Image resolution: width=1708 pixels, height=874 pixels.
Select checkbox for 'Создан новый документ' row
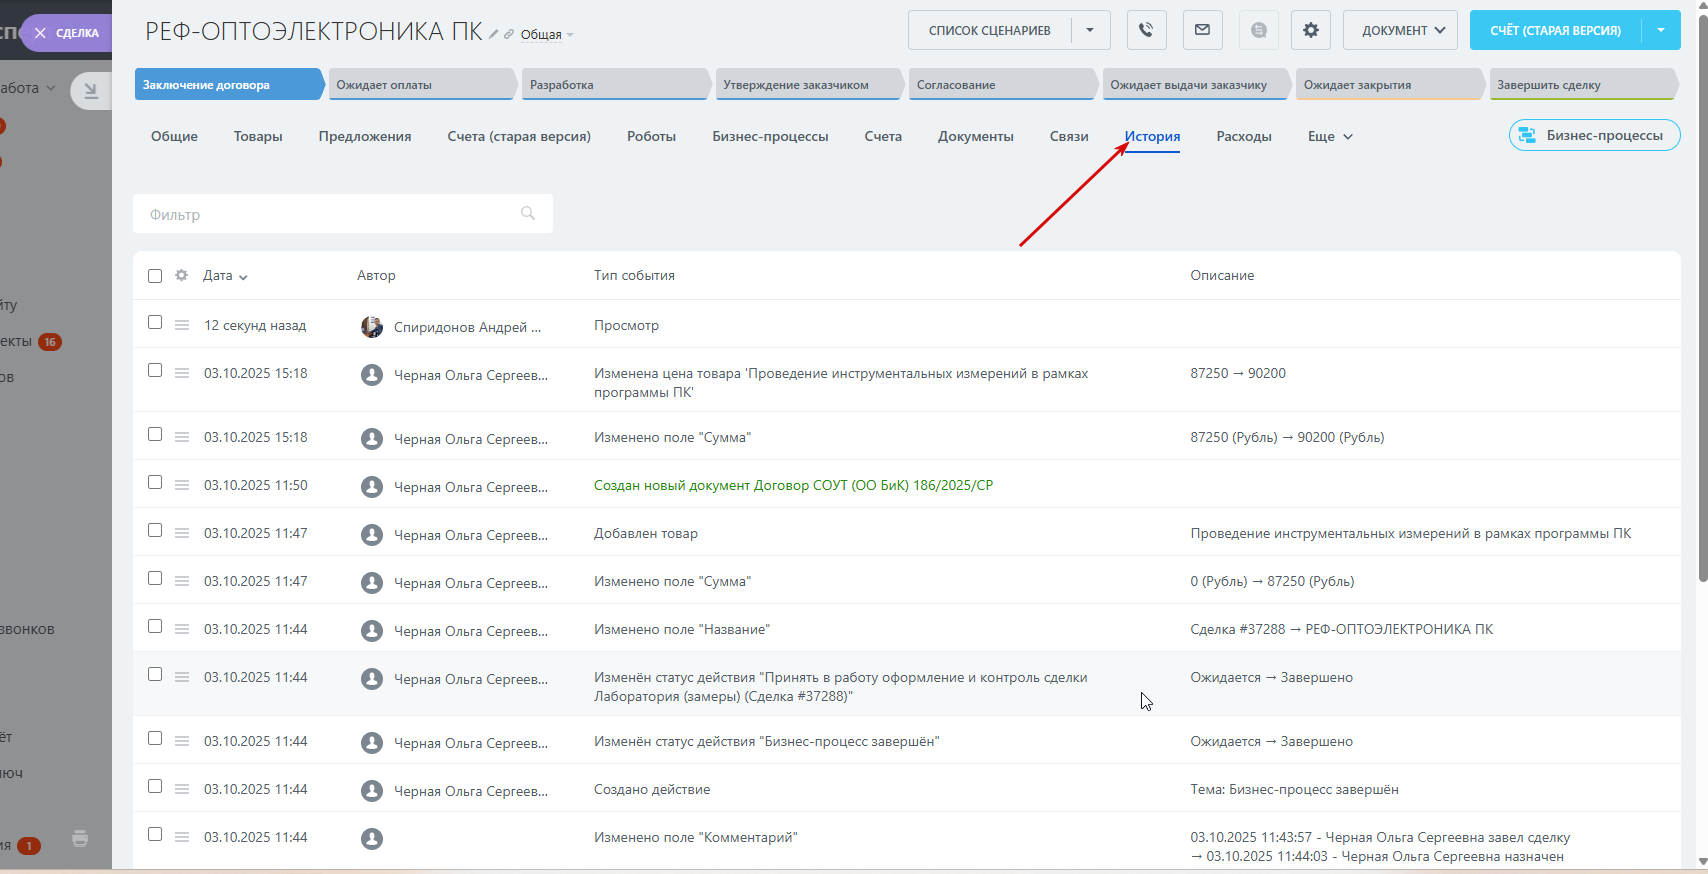point(155,482)
